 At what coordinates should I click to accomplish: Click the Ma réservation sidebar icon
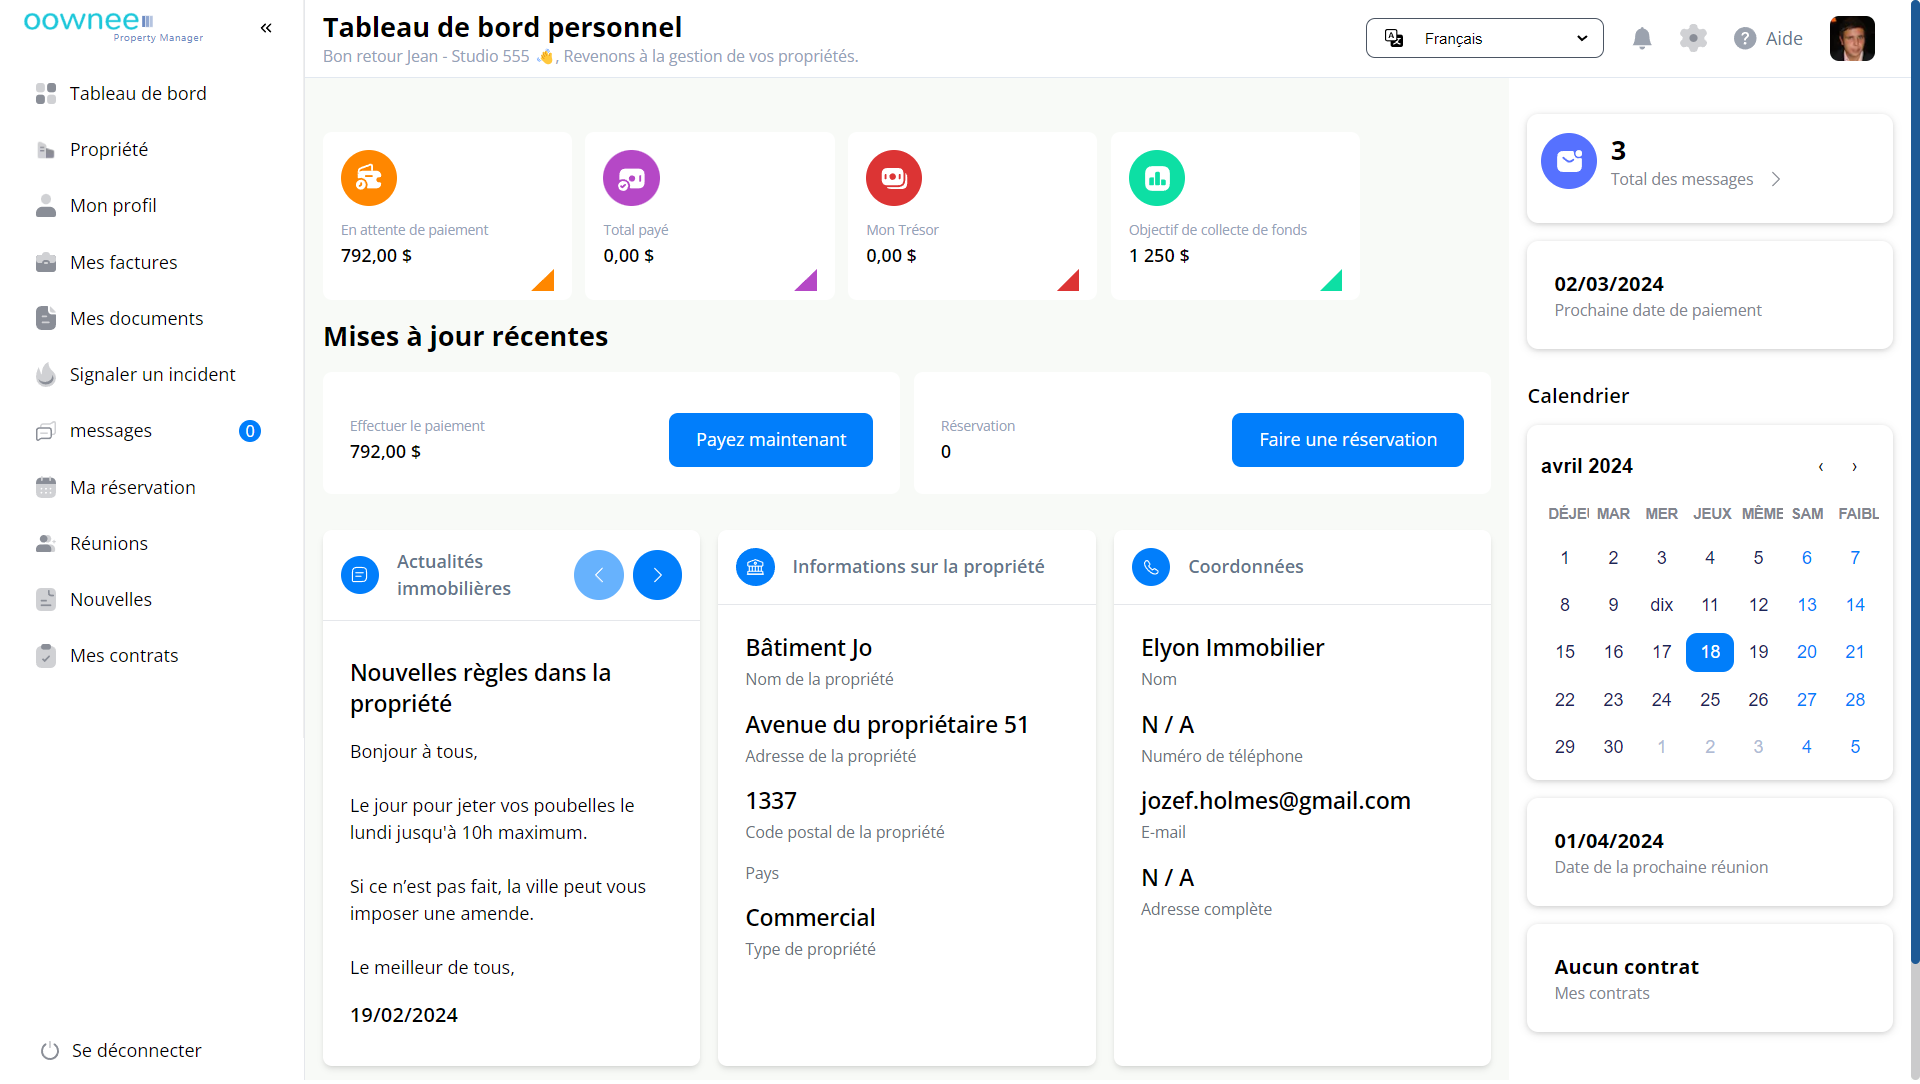point(45,487)
